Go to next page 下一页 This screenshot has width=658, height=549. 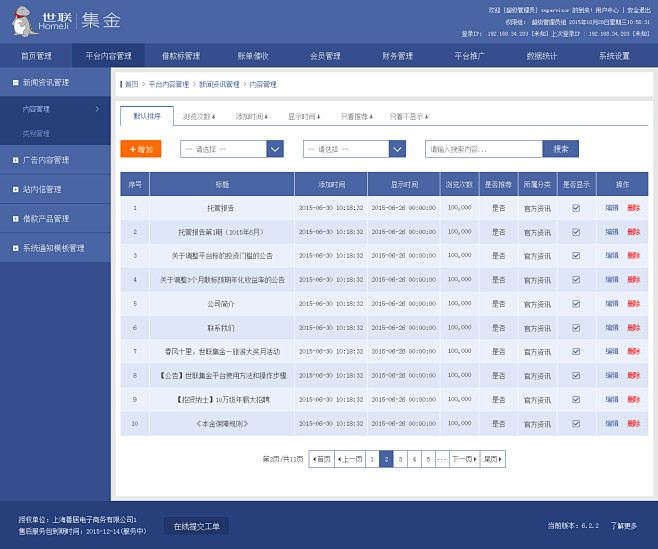pos(465,459)
